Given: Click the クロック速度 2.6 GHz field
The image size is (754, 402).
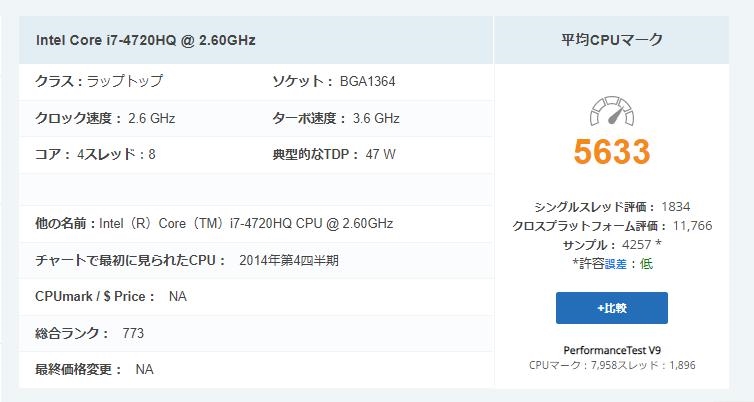Looking at the screenshot, I should click(x=105, y=118).
